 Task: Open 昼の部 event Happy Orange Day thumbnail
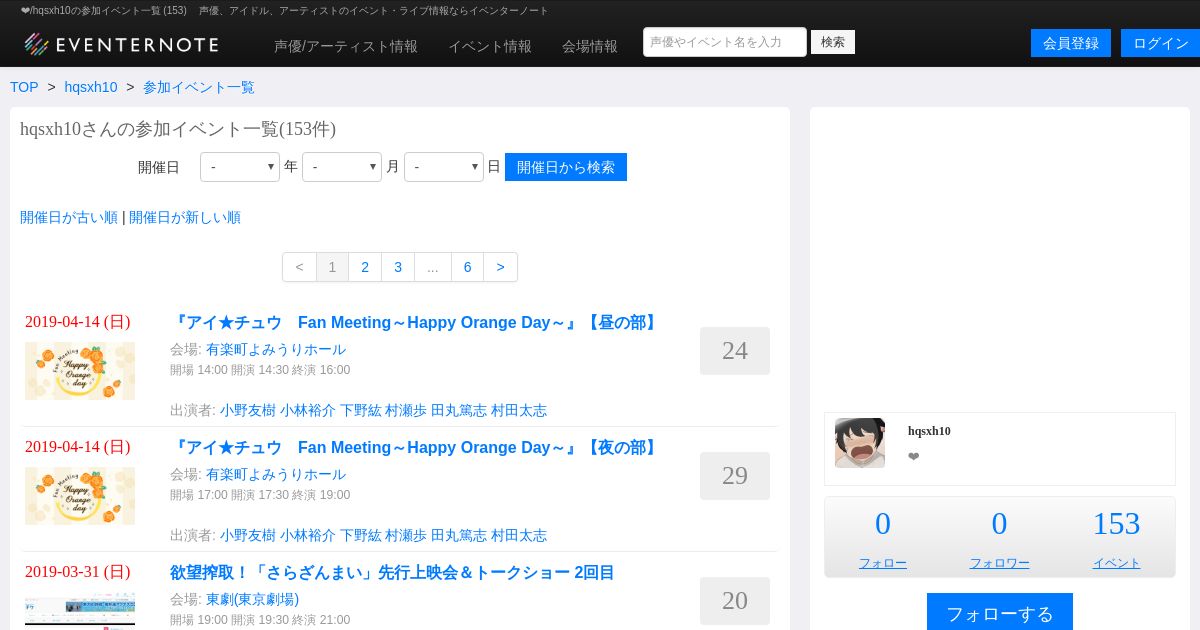[80, 371]
